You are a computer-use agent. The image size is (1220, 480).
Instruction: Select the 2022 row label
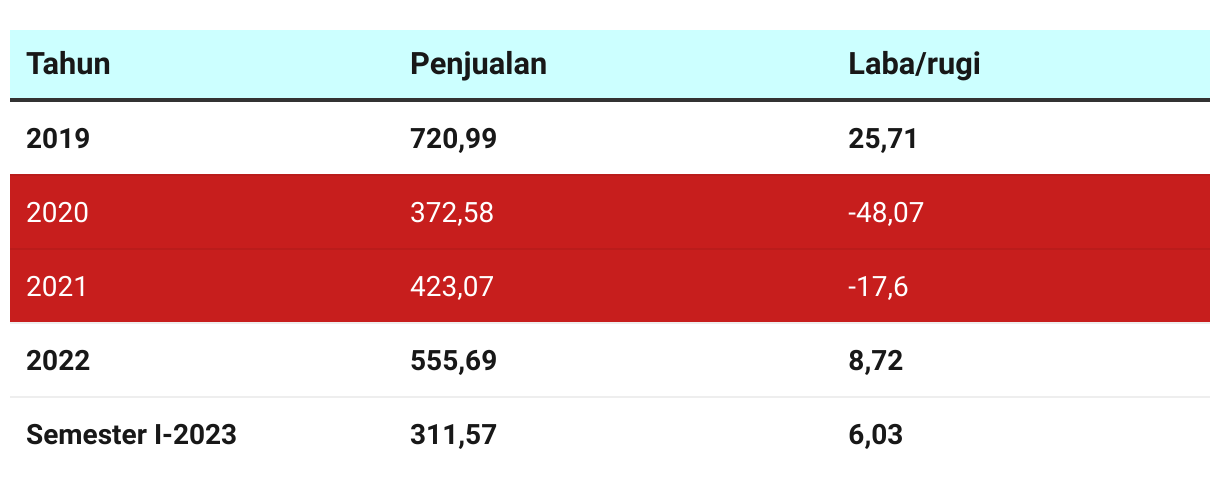coord(58,360)
